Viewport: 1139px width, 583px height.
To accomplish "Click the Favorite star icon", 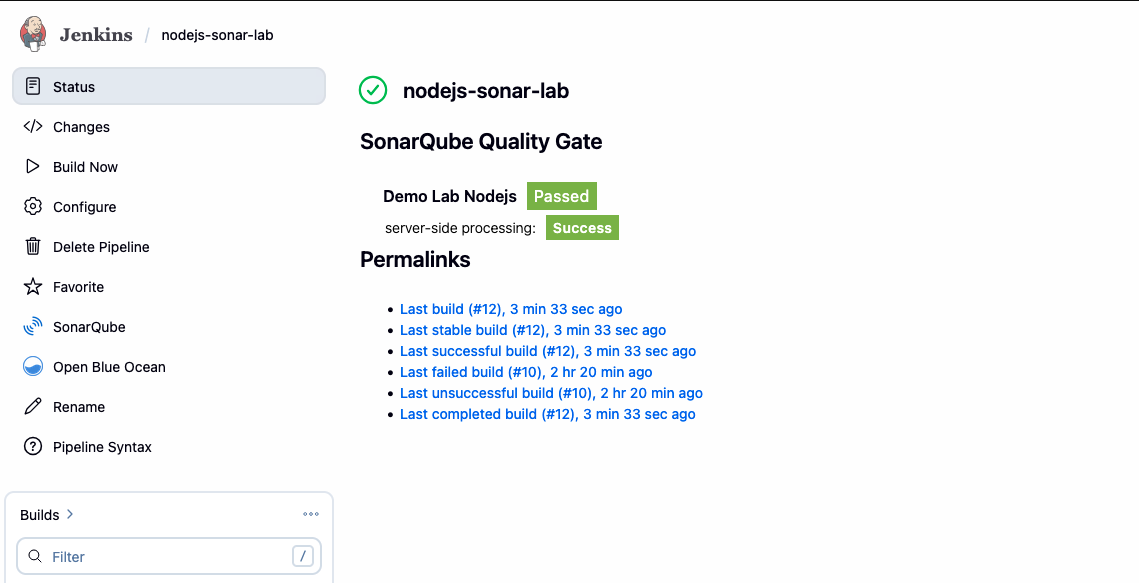I will point(33,287).
